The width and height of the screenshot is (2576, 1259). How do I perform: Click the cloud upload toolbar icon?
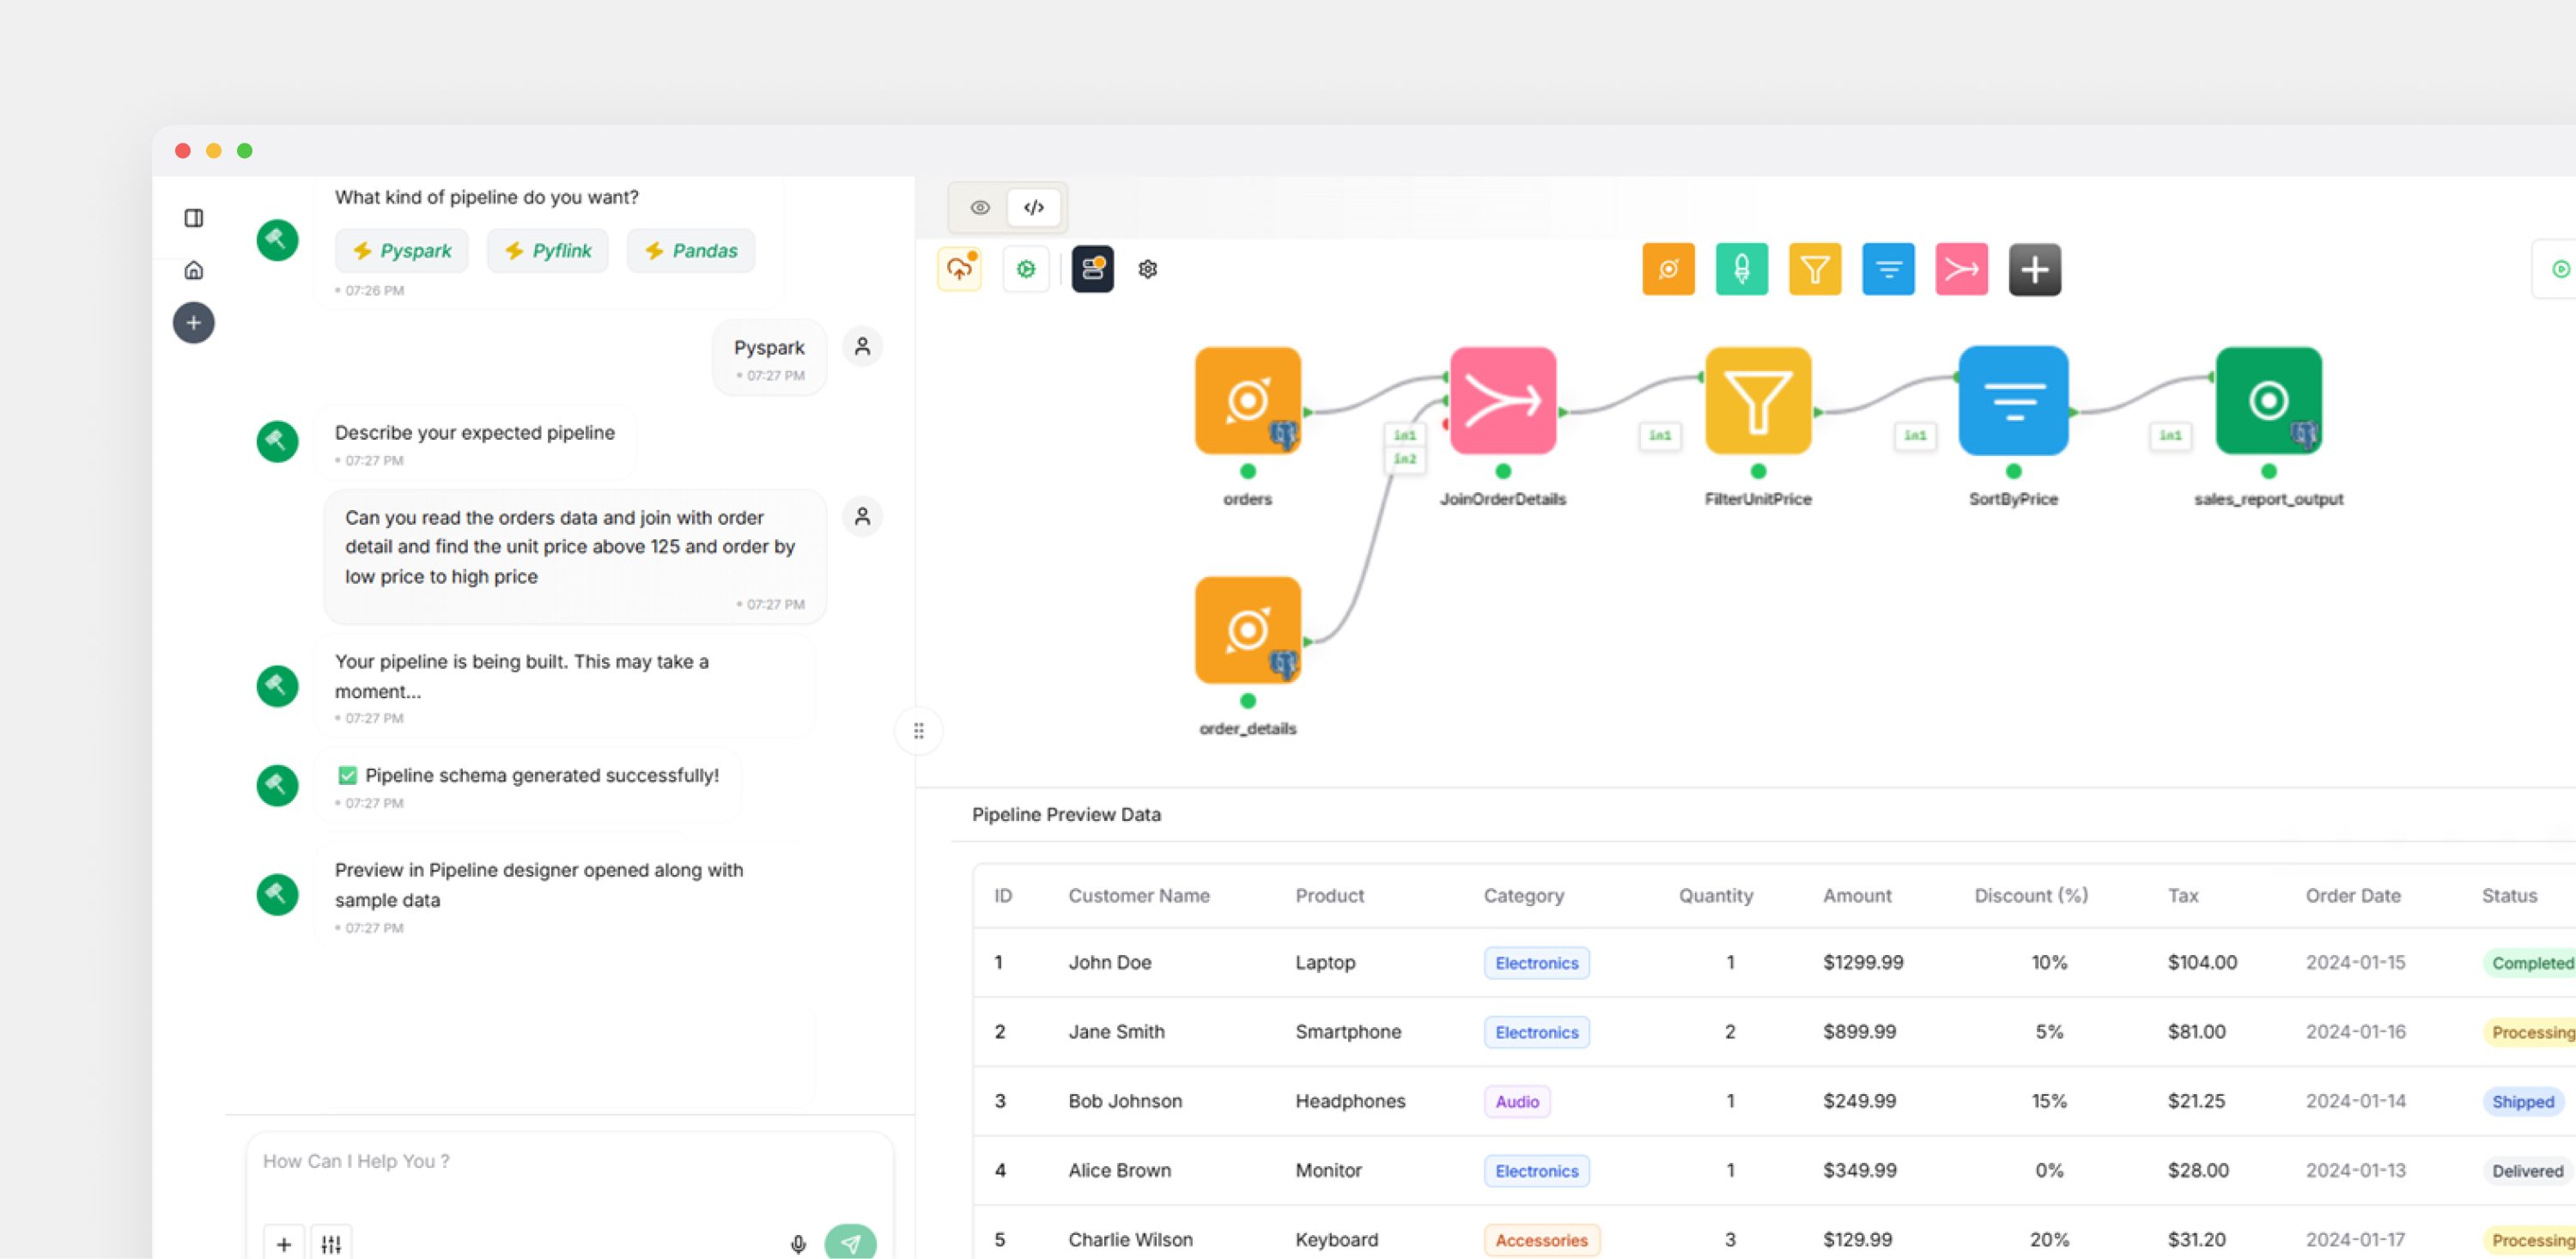coord(959,269)
